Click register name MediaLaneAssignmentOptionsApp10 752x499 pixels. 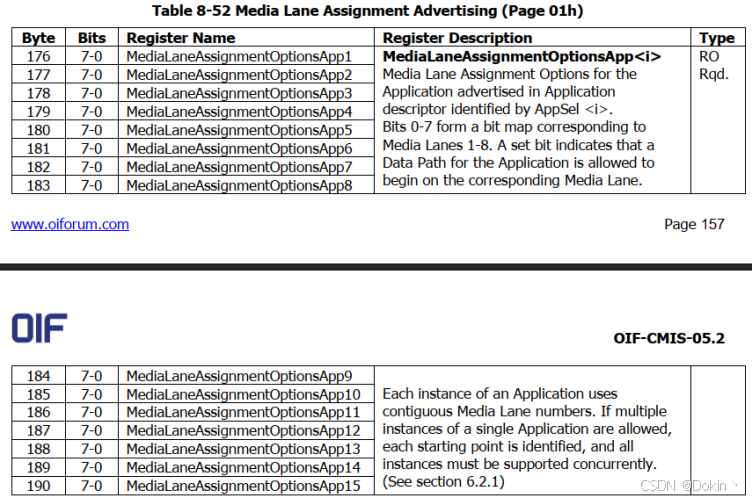pyautogui.click(x=243, y=395)
